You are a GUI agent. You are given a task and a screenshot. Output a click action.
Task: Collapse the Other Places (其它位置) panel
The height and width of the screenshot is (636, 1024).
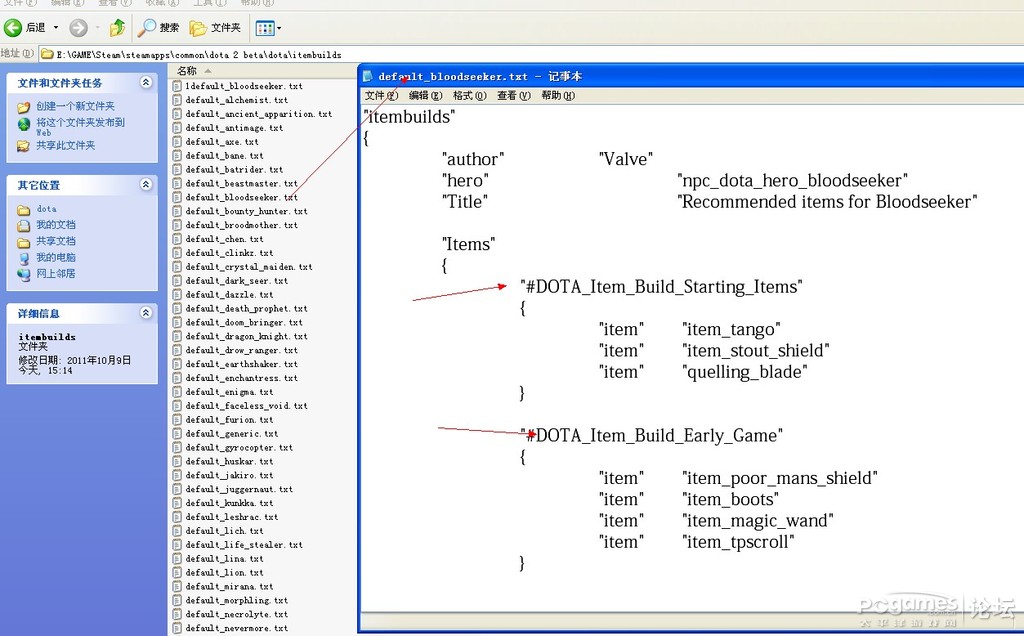(146, 185)
